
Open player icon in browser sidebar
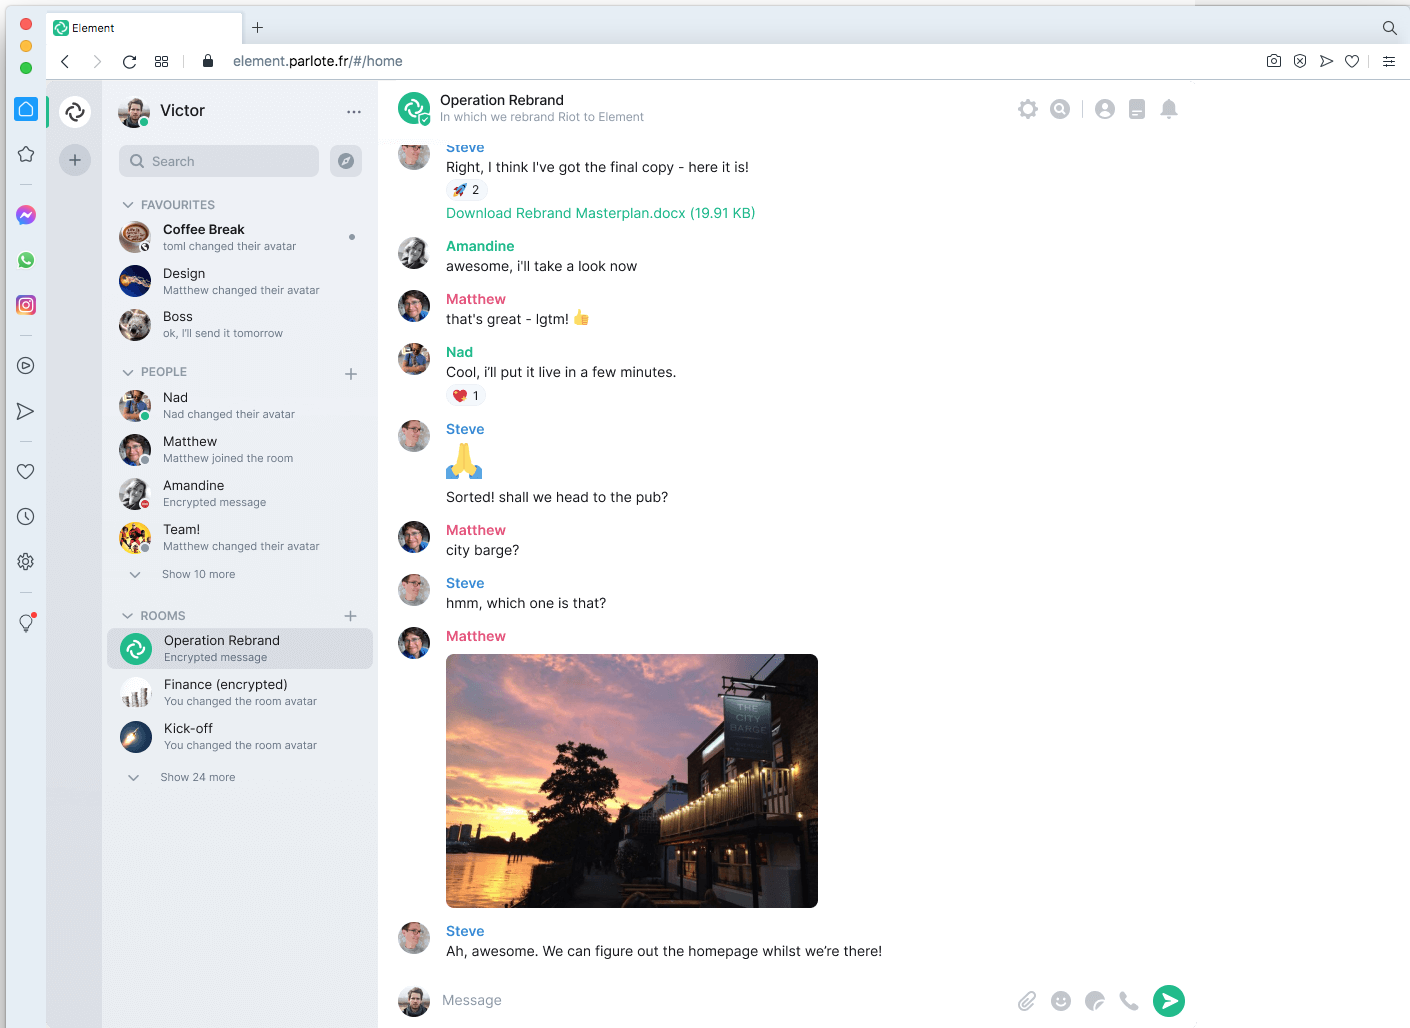click(x=26, y=366)
